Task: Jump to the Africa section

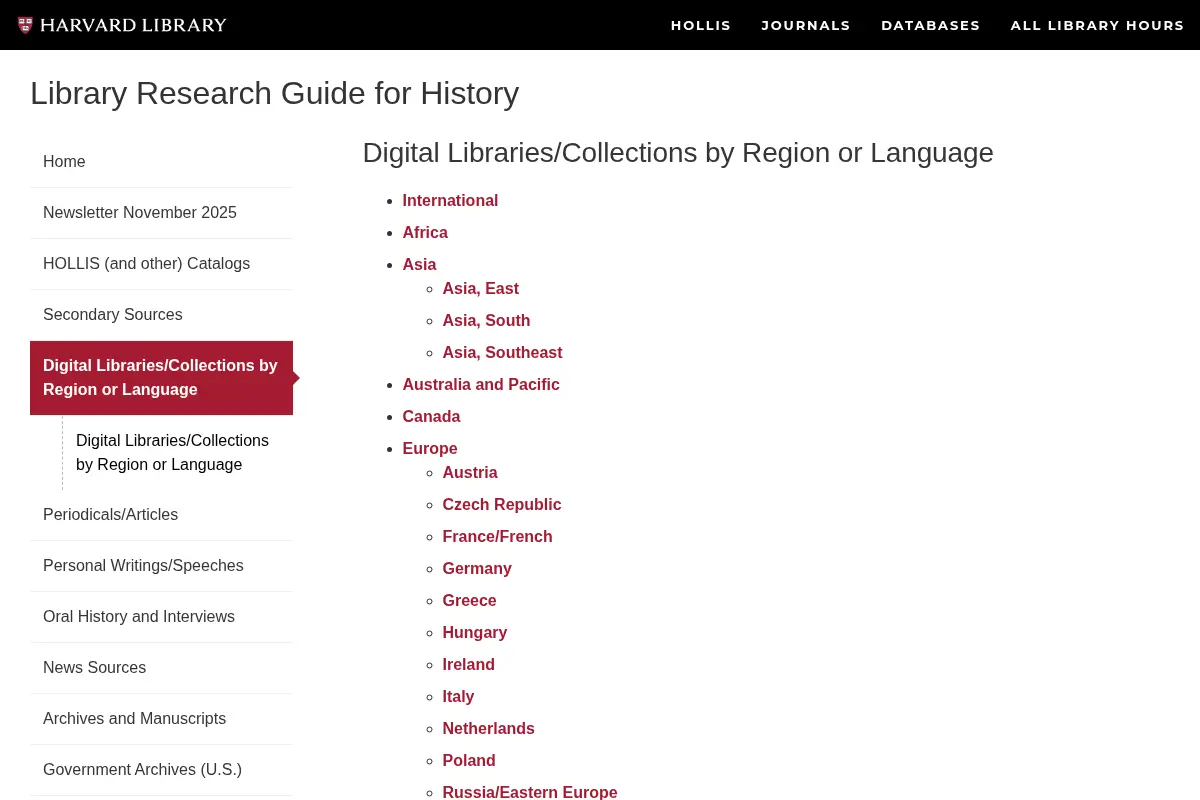Action: point(425,233)
